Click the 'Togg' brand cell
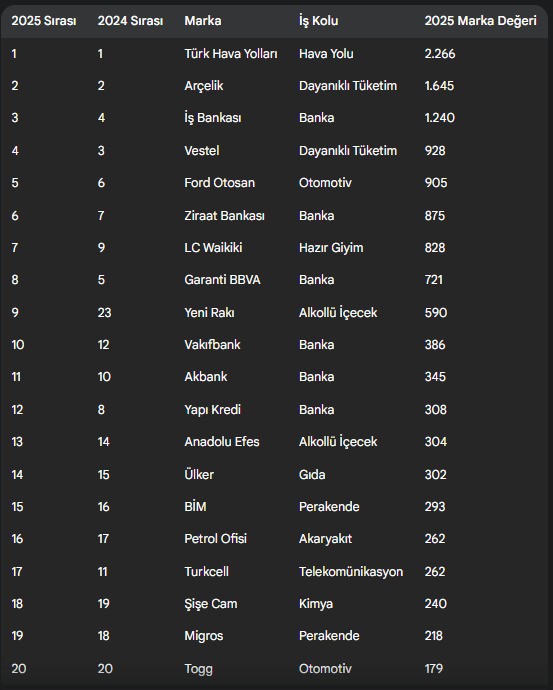 [198, 669]
